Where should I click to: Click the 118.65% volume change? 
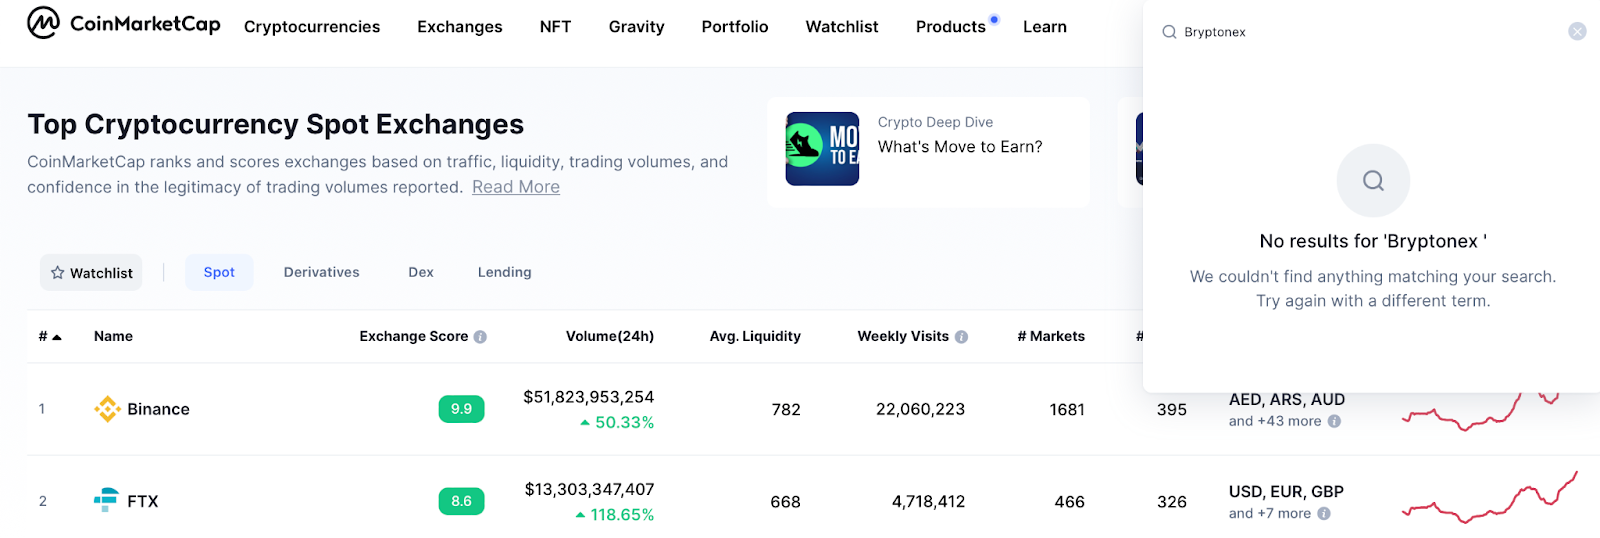[x=614, y=515]
